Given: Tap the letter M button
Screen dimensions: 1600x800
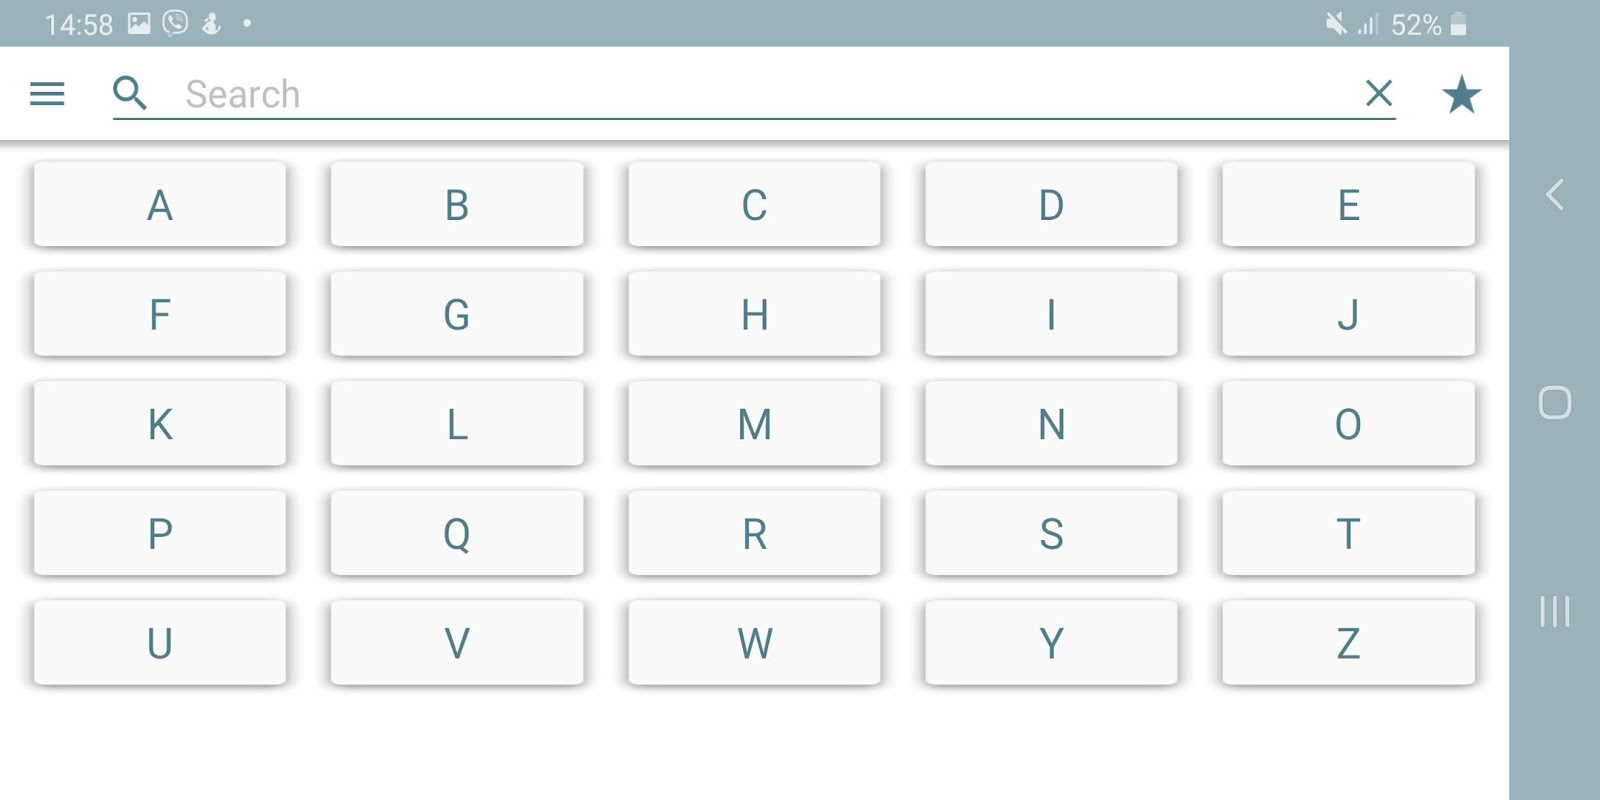Looking at the screenshot, I should [754, 424].
